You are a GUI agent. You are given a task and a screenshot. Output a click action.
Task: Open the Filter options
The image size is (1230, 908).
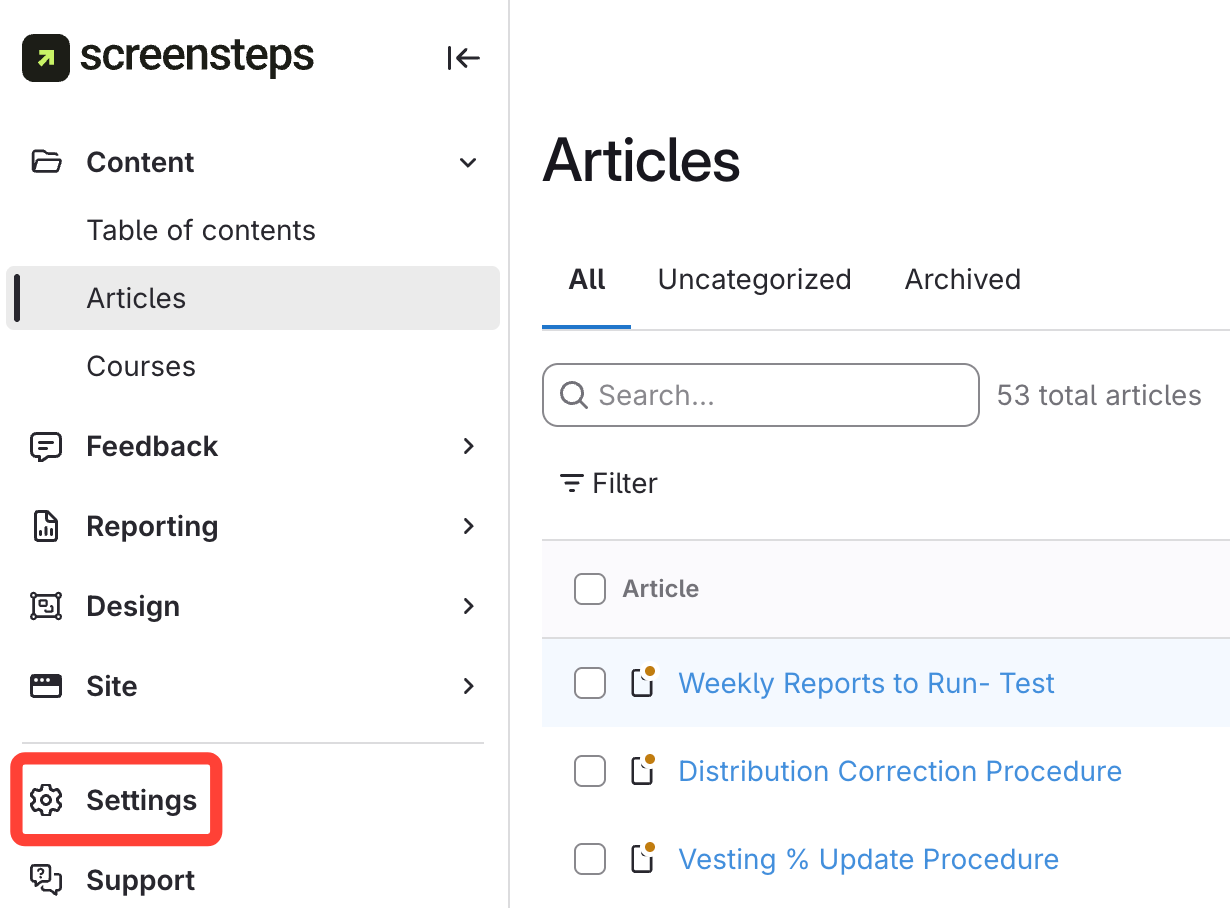609,484
